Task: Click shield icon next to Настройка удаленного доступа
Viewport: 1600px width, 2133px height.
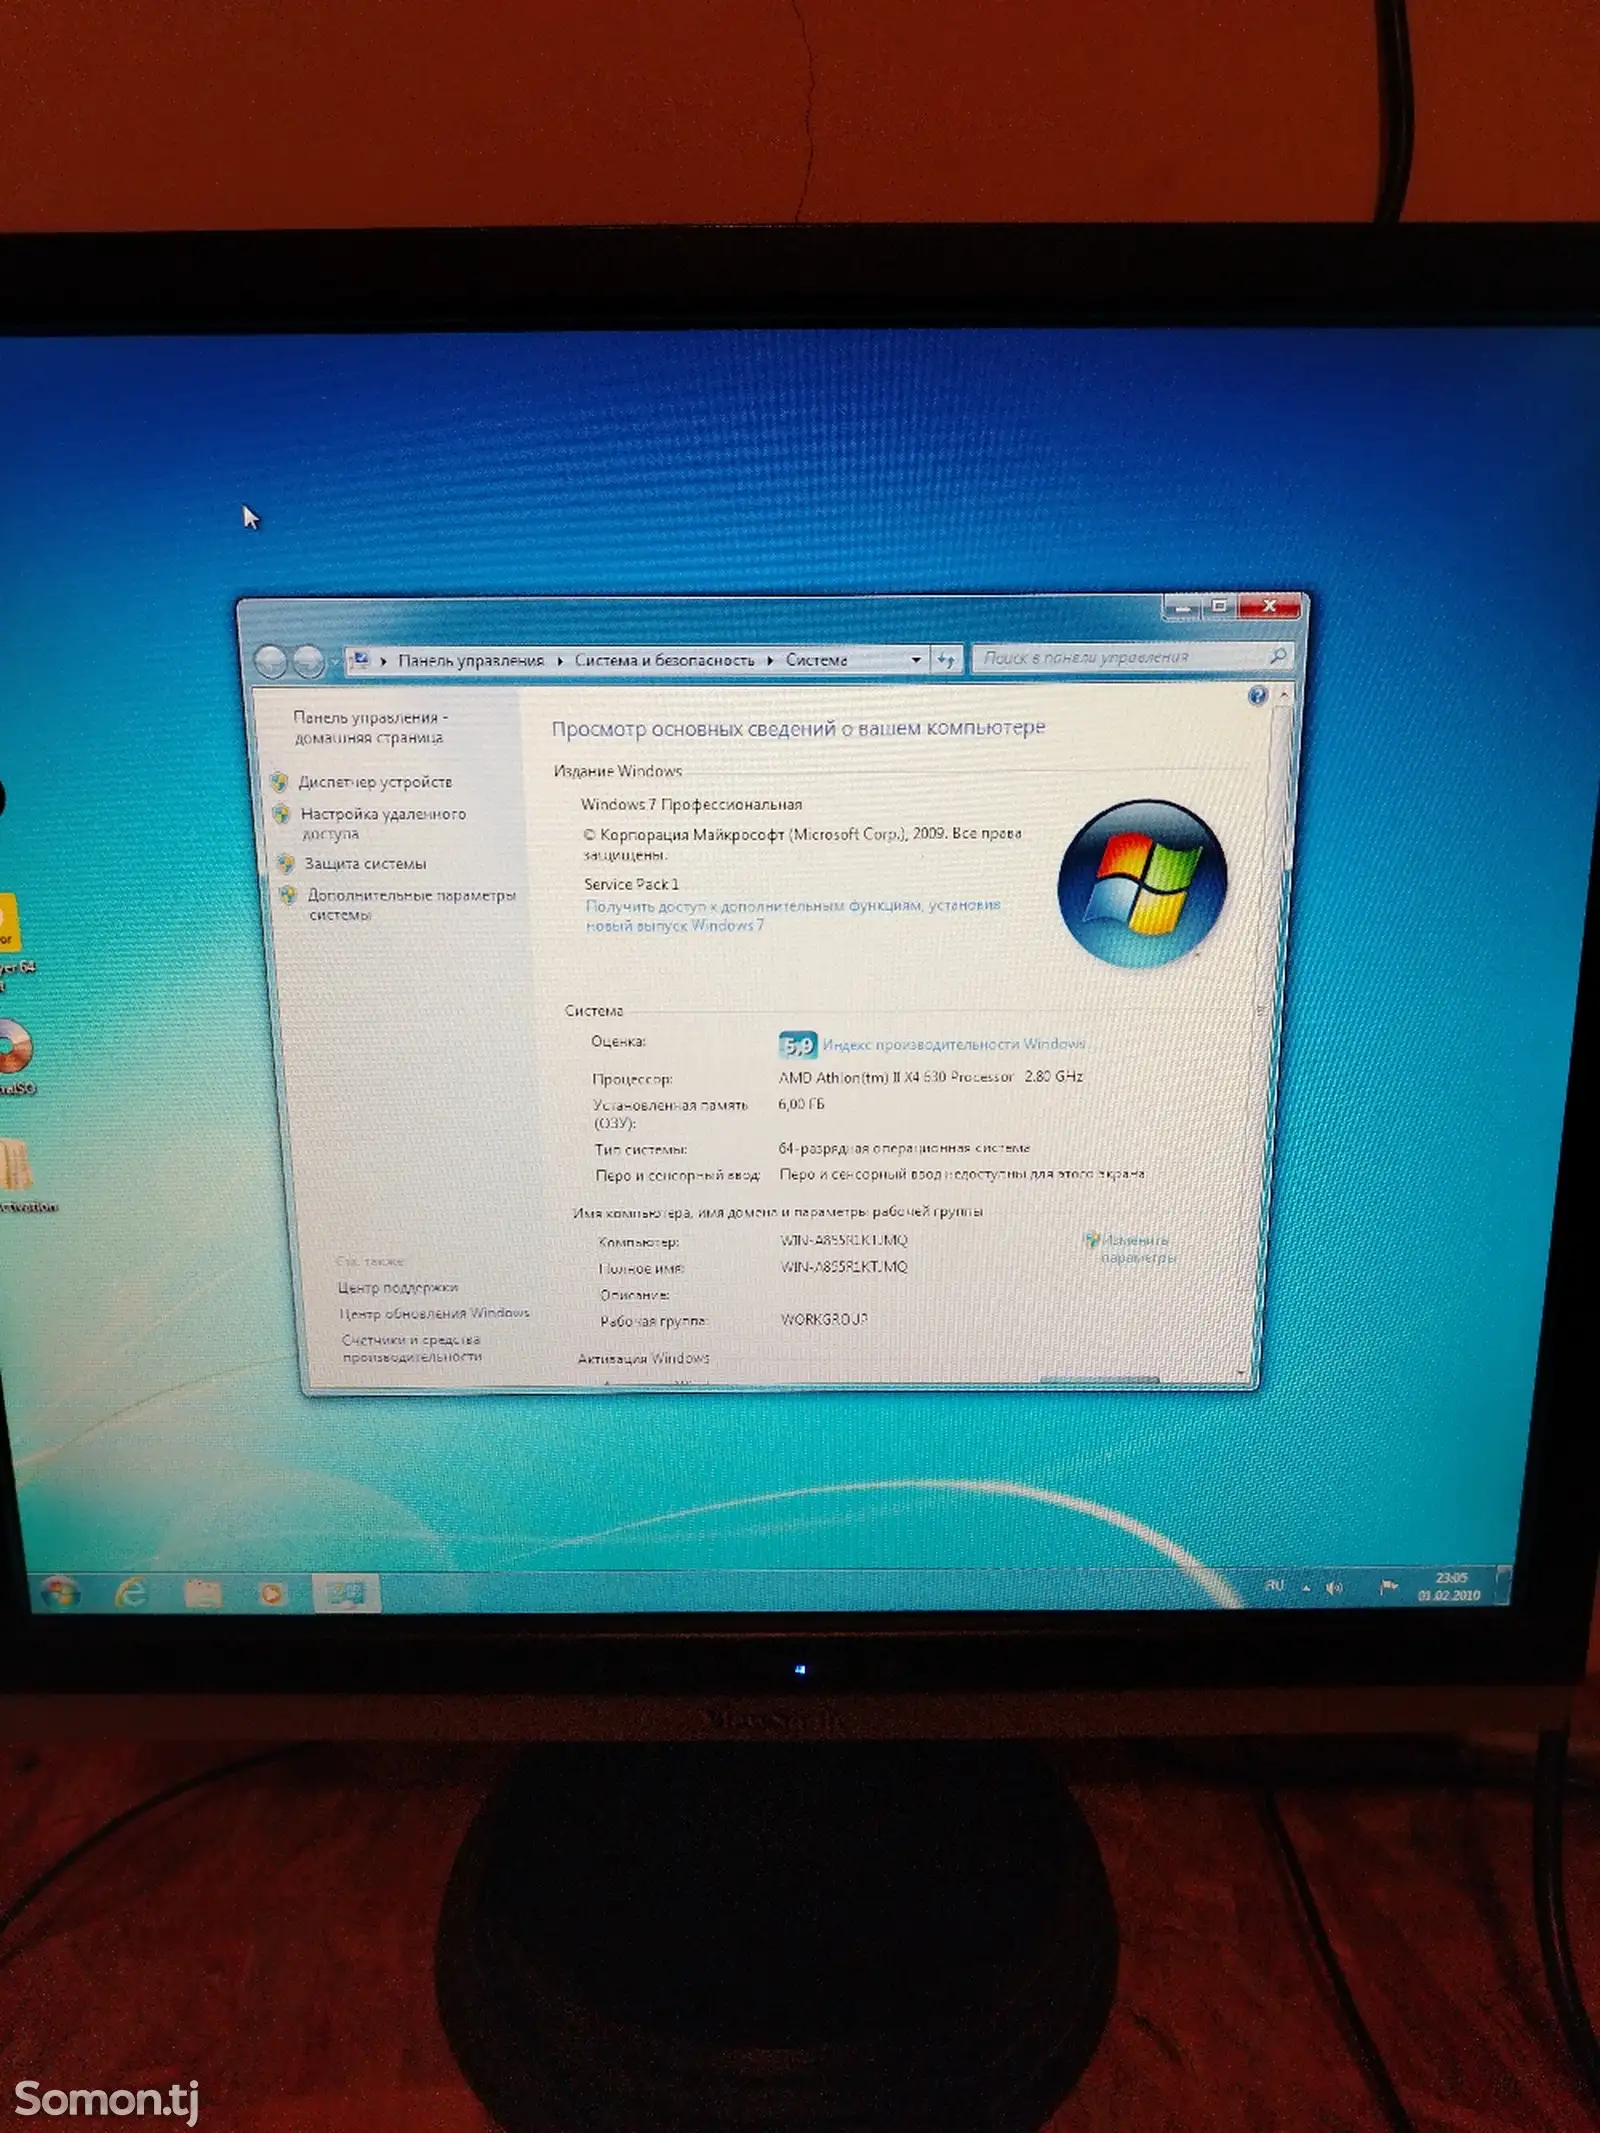Action: [281, 814]
